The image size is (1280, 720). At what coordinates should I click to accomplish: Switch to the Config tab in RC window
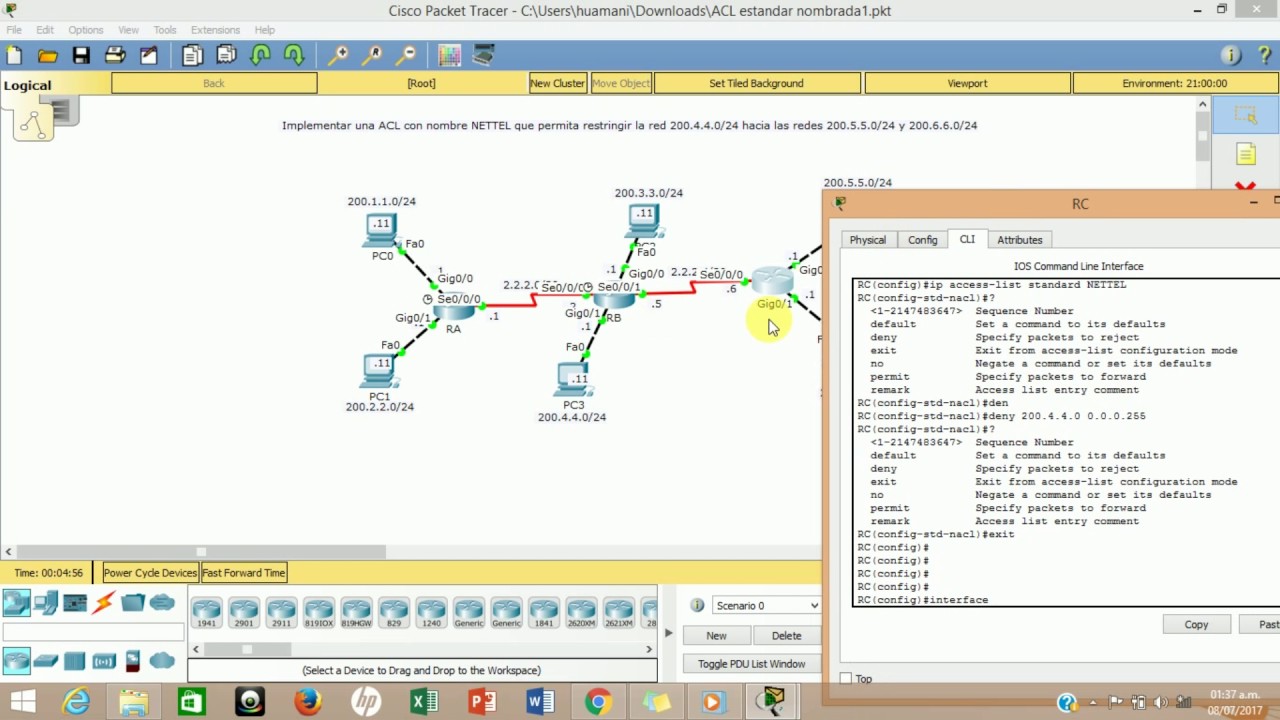pyautogui.click(x=922, y=240)
